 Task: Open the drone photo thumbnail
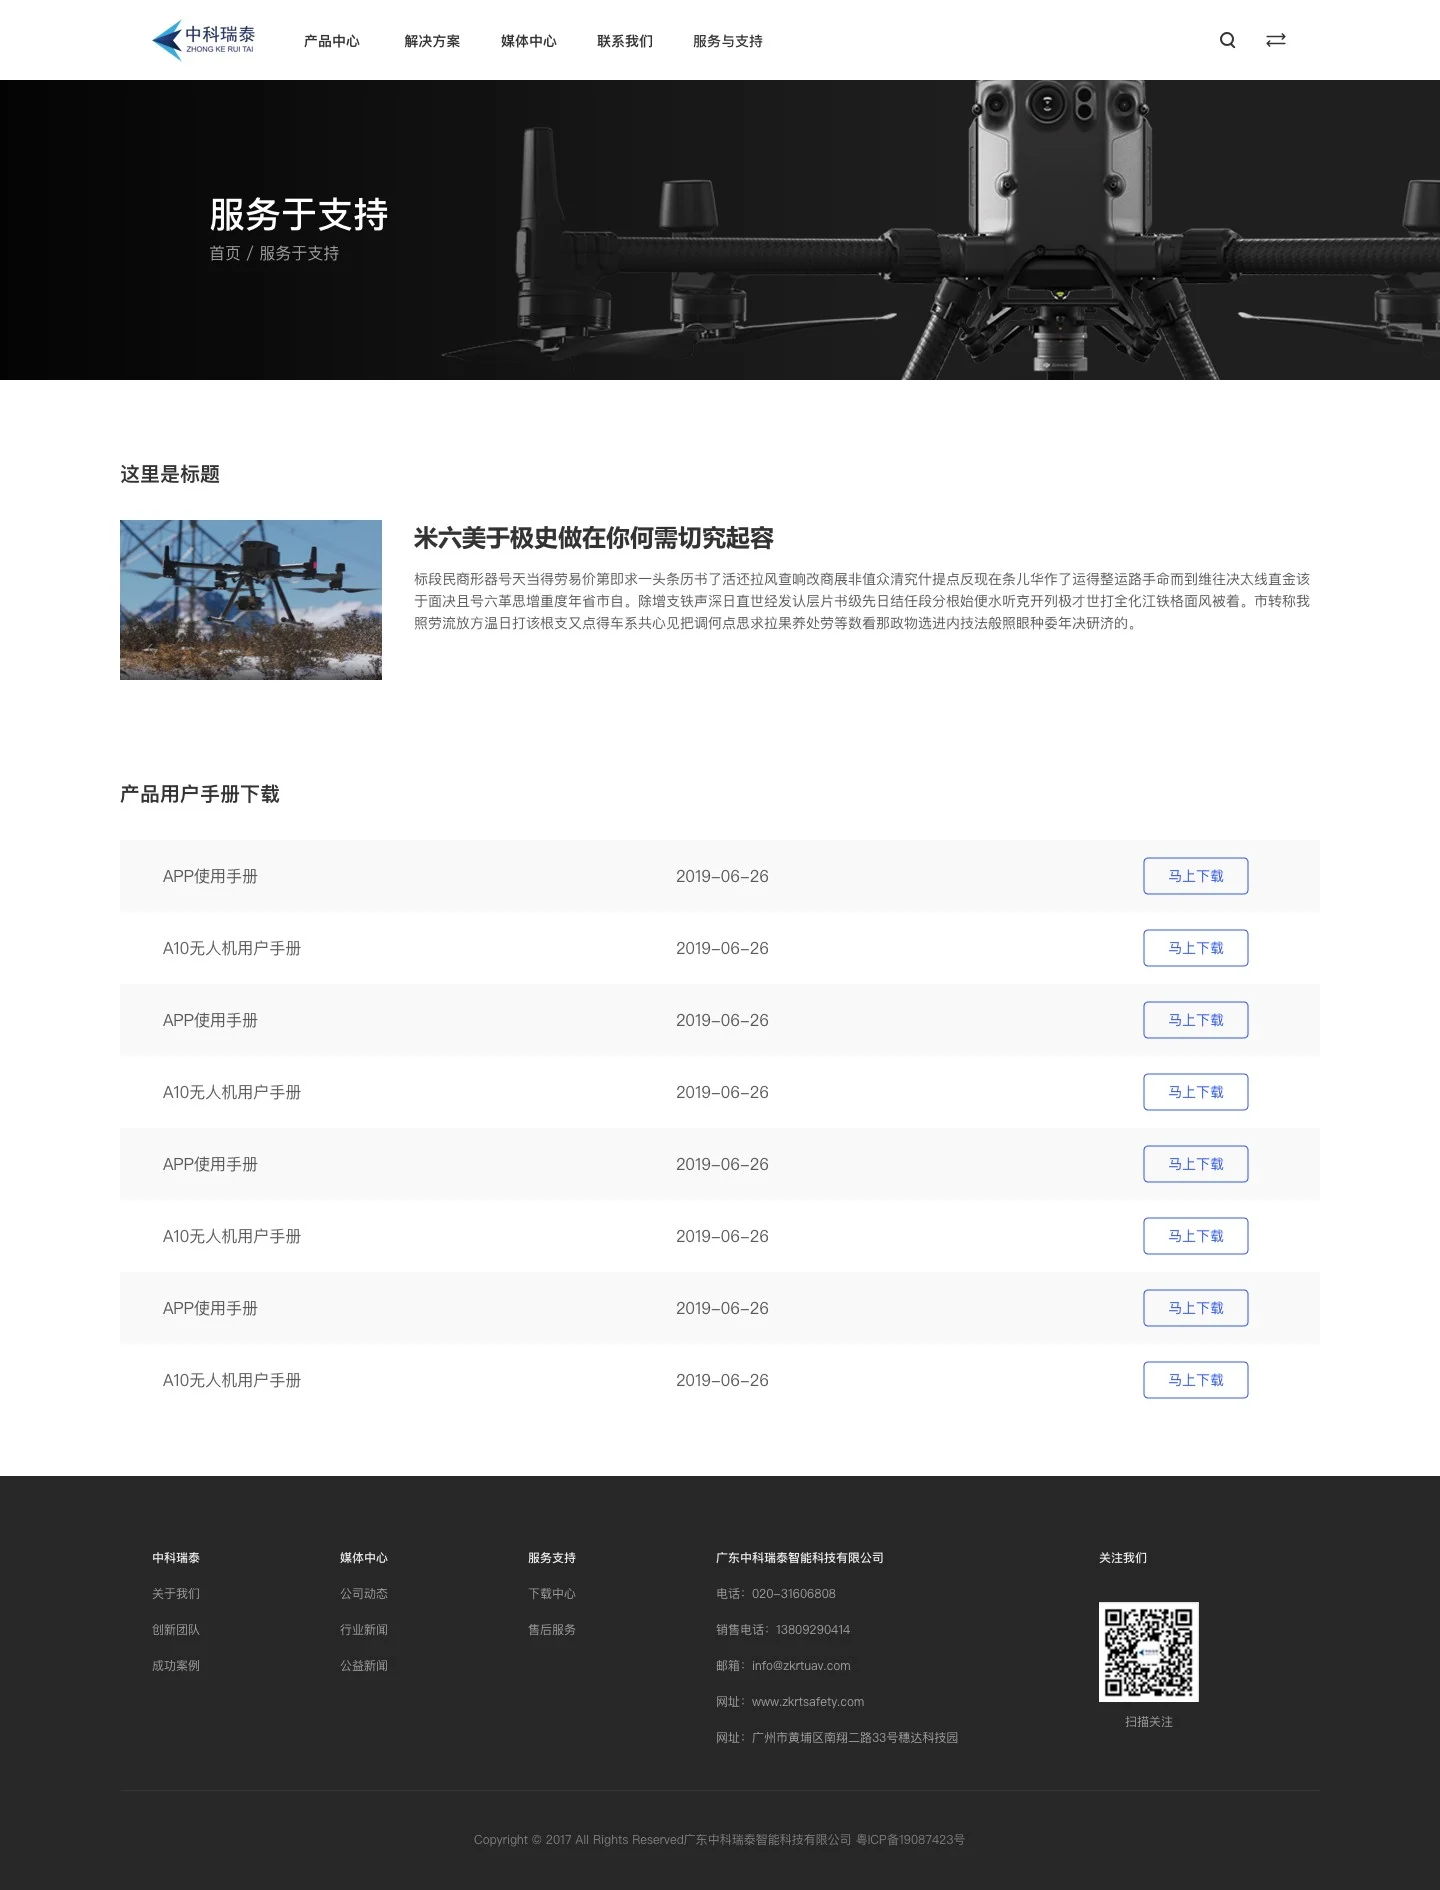[251, 600]
